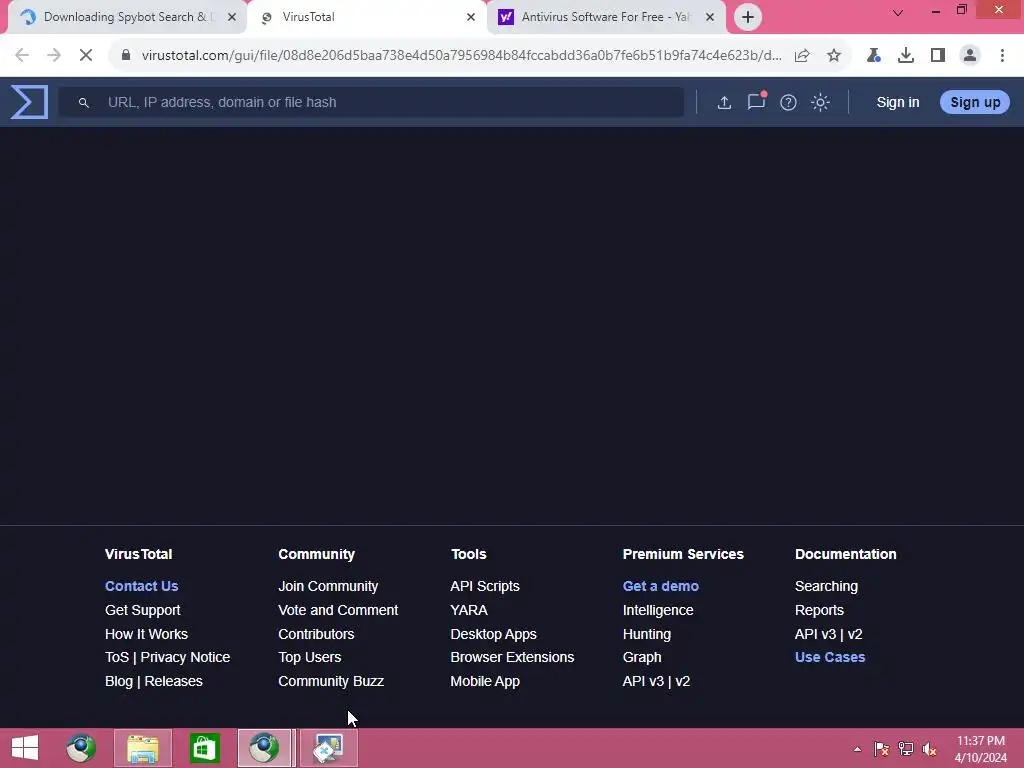Click the search magnifier icon
This screenshot has height=768, width=1024.
click(84, 103)
